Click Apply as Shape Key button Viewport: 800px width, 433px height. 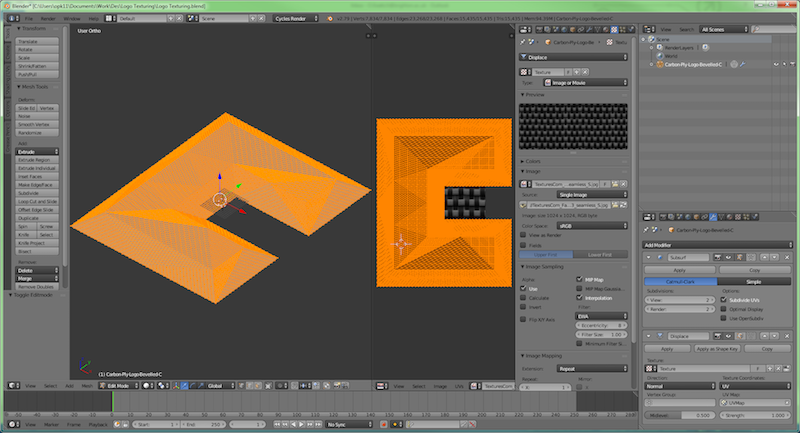pos(719,348)
